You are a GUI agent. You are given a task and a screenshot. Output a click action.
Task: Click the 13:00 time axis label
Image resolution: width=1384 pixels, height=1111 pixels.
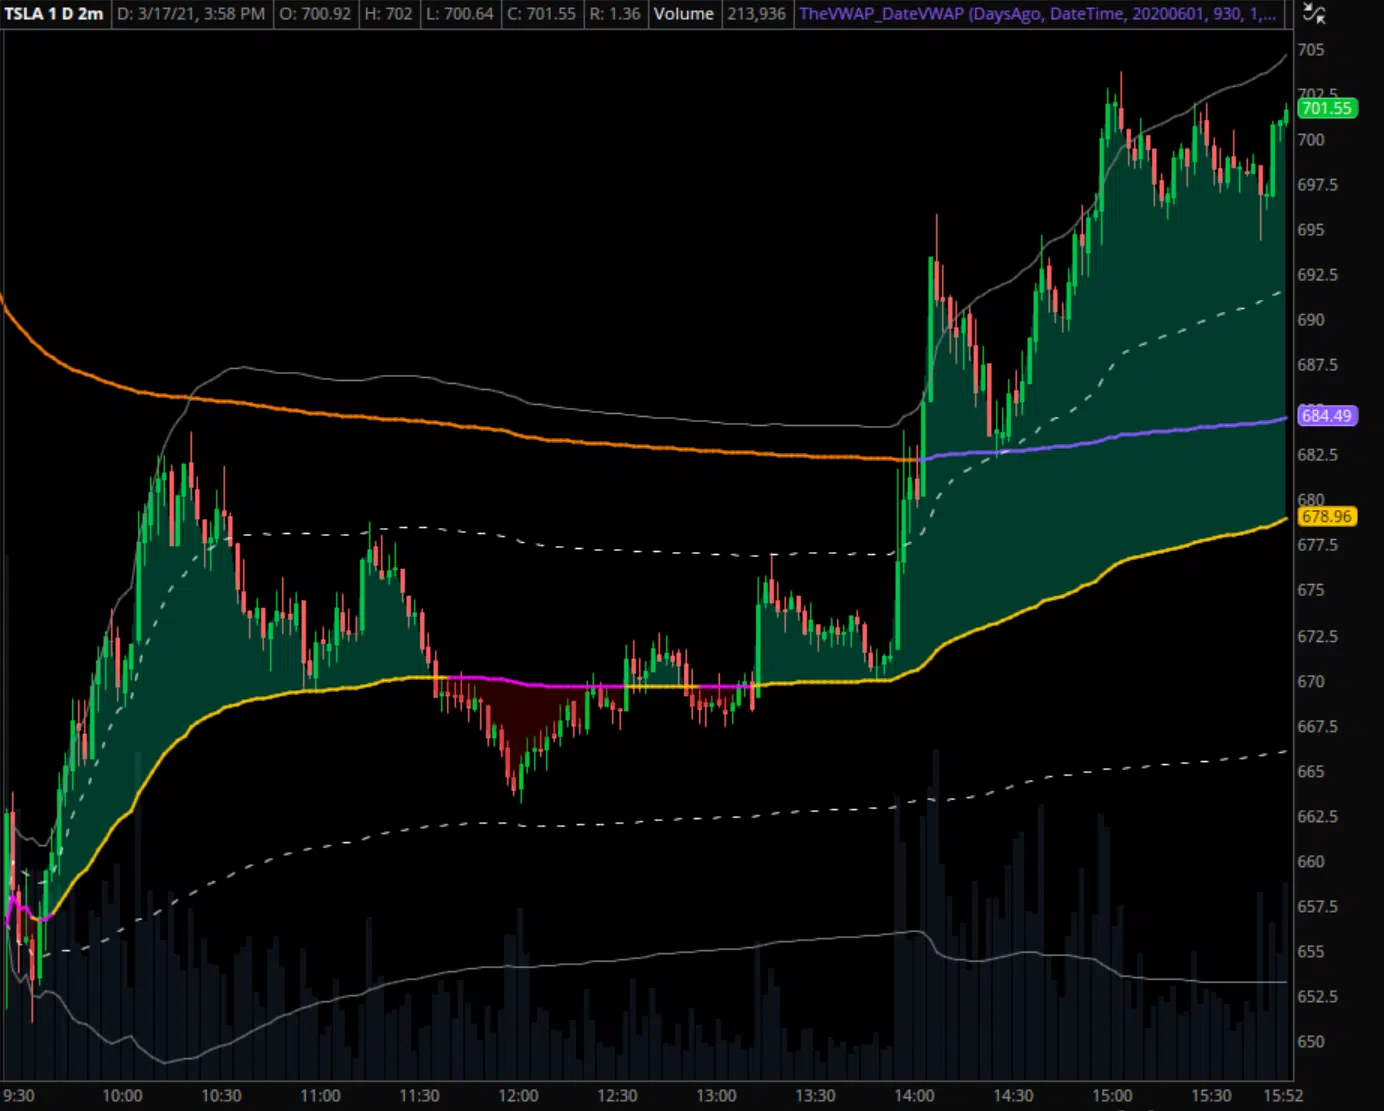pos(716,1096)
